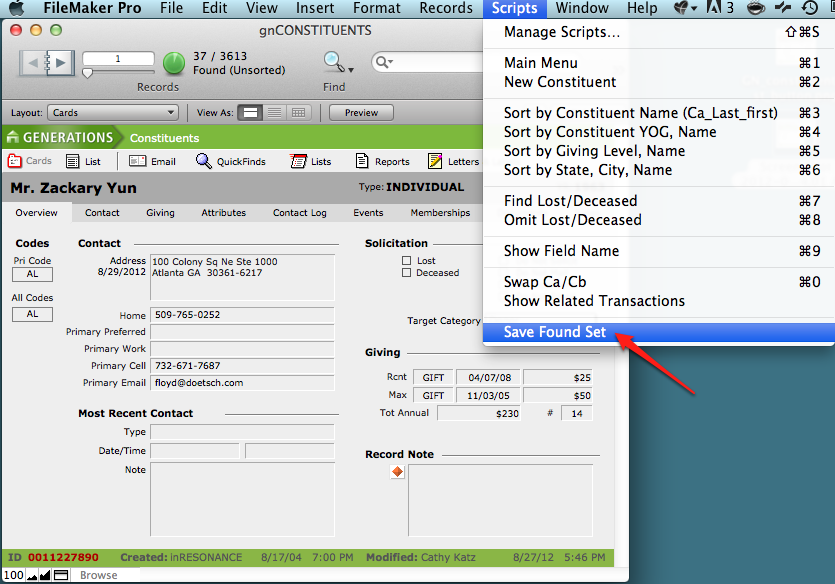Go to GENERATIONS home icon
835x584 pixels.
14,137
